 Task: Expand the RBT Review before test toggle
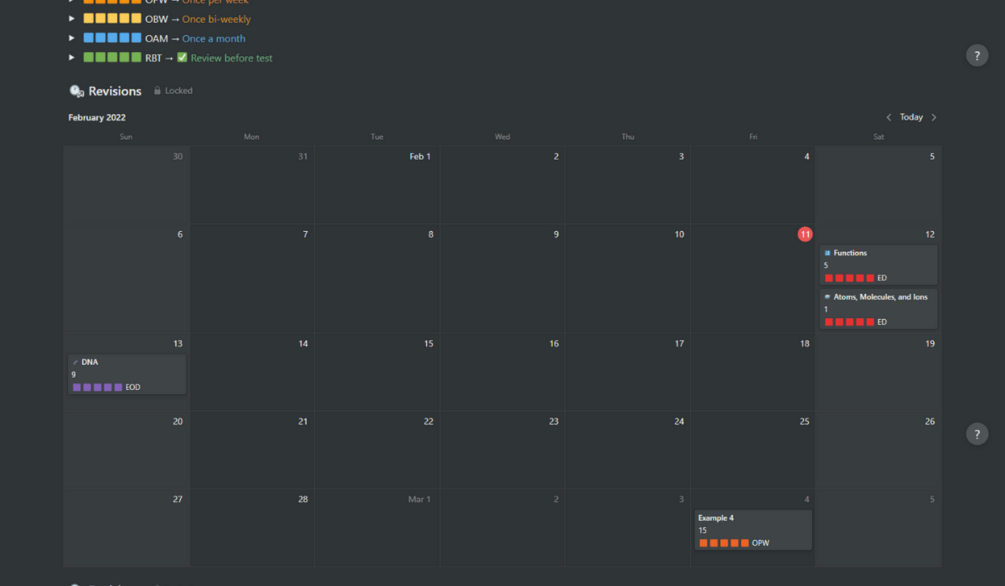point(72,57)
